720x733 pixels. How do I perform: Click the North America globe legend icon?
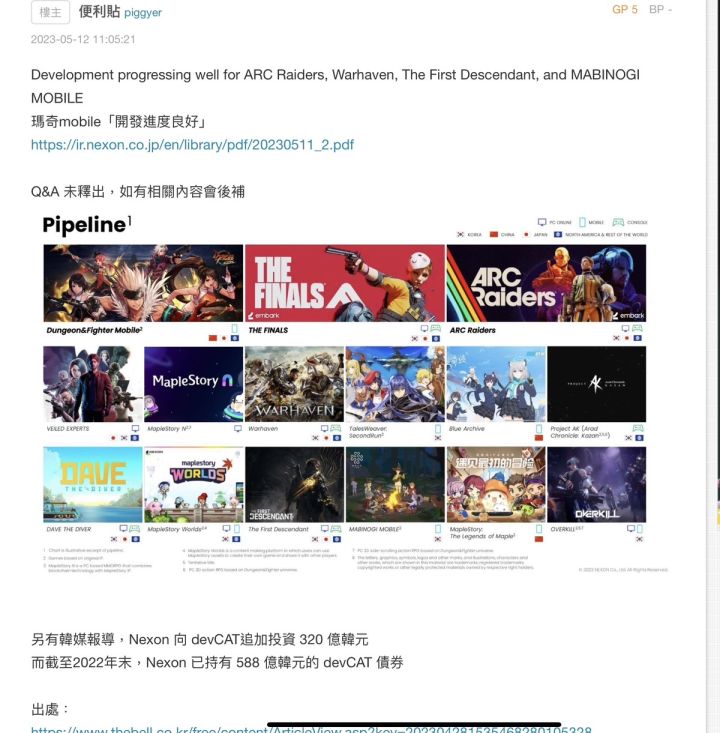click(x=558, y=234)
